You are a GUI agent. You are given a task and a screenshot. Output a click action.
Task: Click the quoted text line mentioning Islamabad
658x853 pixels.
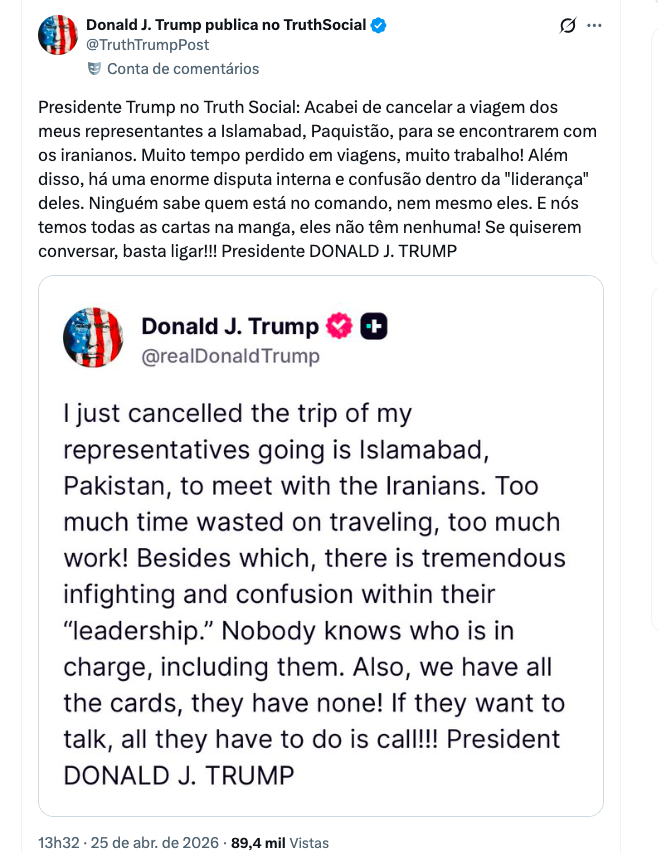276,450
